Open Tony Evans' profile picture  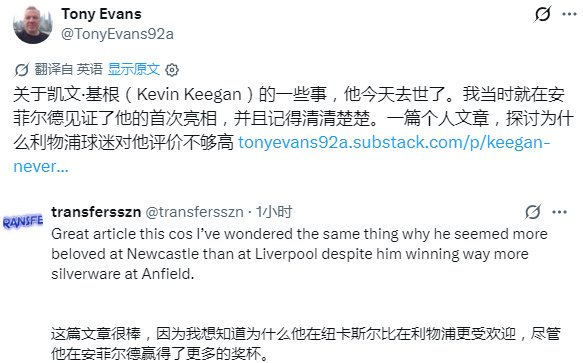pyautogui.click(x=33, y=25)
